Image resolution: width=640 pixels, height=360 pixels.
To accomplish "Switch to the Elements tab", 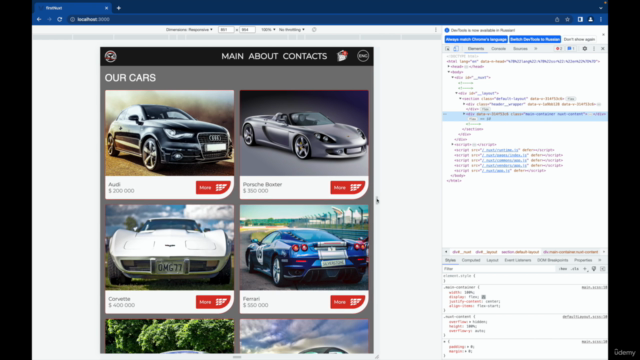I will 476,49.
